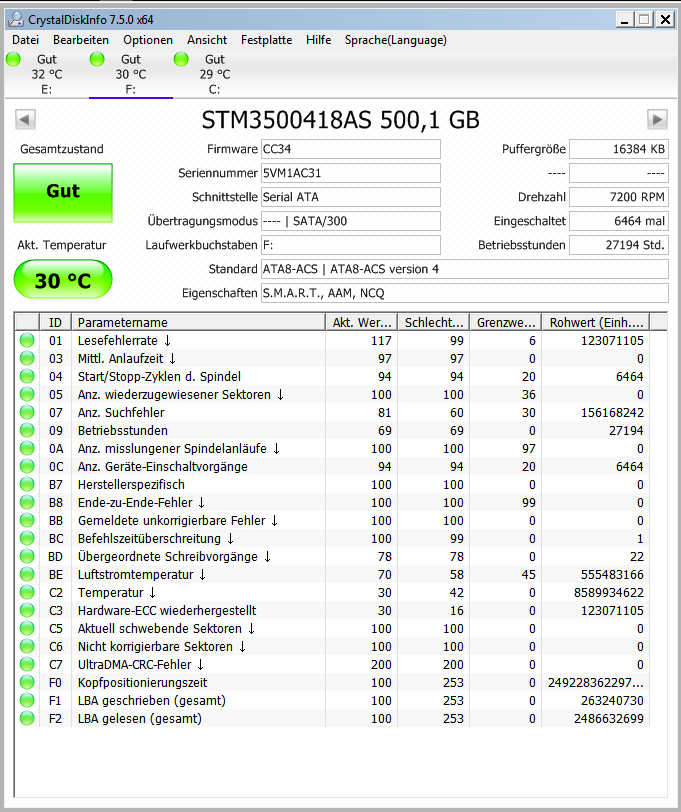This screenshot has height=812, width=681.
Task: Click status icon for Übergeordnete Schreibvorgänge
Action: [27, 556]
